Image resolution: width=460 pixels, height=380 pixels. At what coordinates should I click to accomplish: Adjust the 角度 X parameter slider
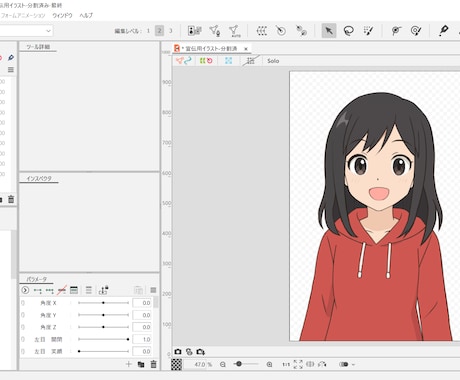pyautogui.click(x=103, y=303)
